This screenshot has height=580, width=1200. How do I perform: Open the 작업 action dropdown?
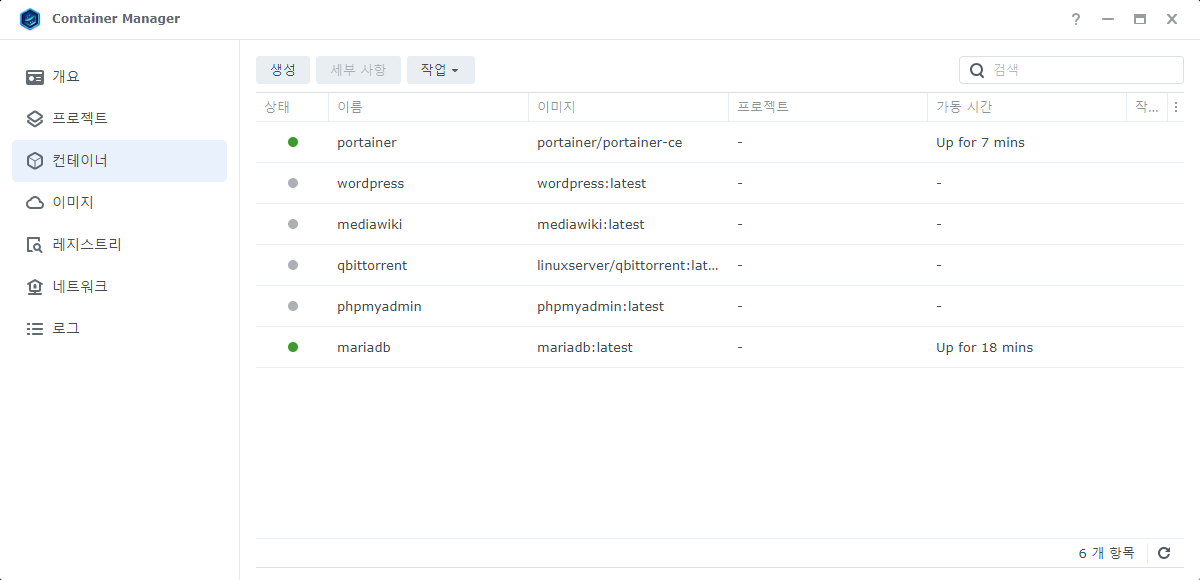[x=440, y=70]
